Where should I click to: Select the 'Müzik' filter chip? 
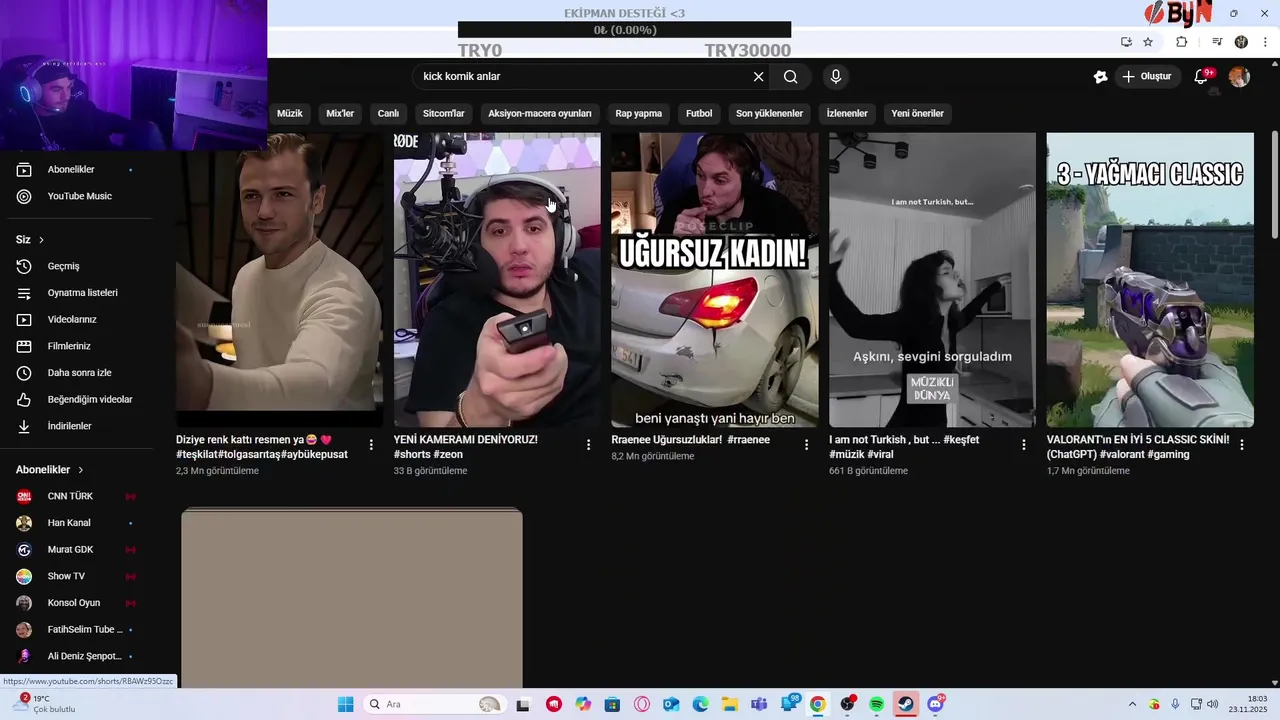tap(289, 113)
